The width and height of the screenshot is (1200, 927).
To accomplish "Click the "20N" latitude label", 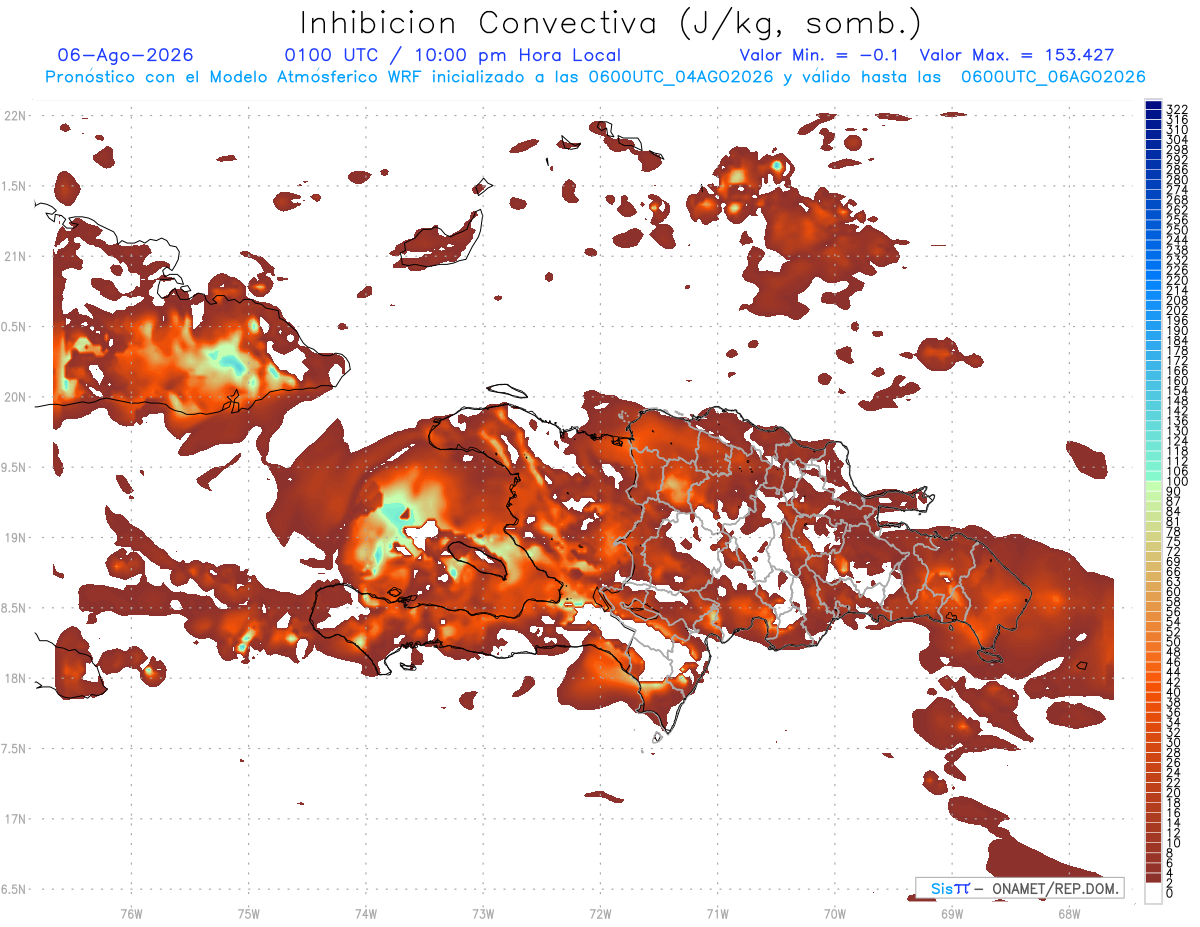I will tap(14, 397).
